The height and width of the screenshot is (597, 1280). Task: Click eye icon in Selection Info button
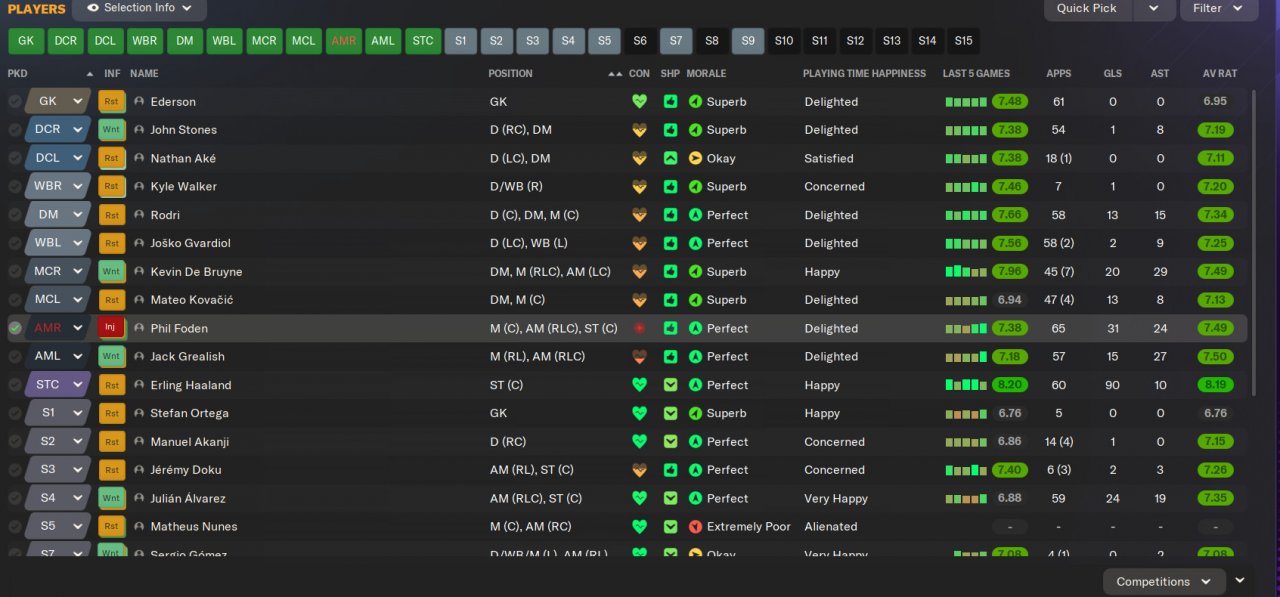click(x=93, y=8)
